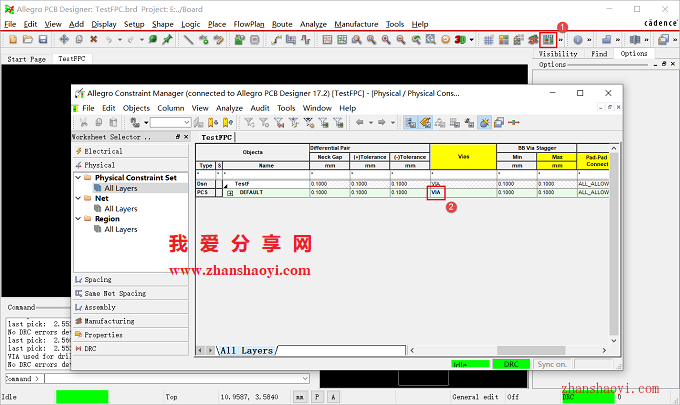Select All Layers under Region
The width and height of the screenshot is (680, 405).
121,229
